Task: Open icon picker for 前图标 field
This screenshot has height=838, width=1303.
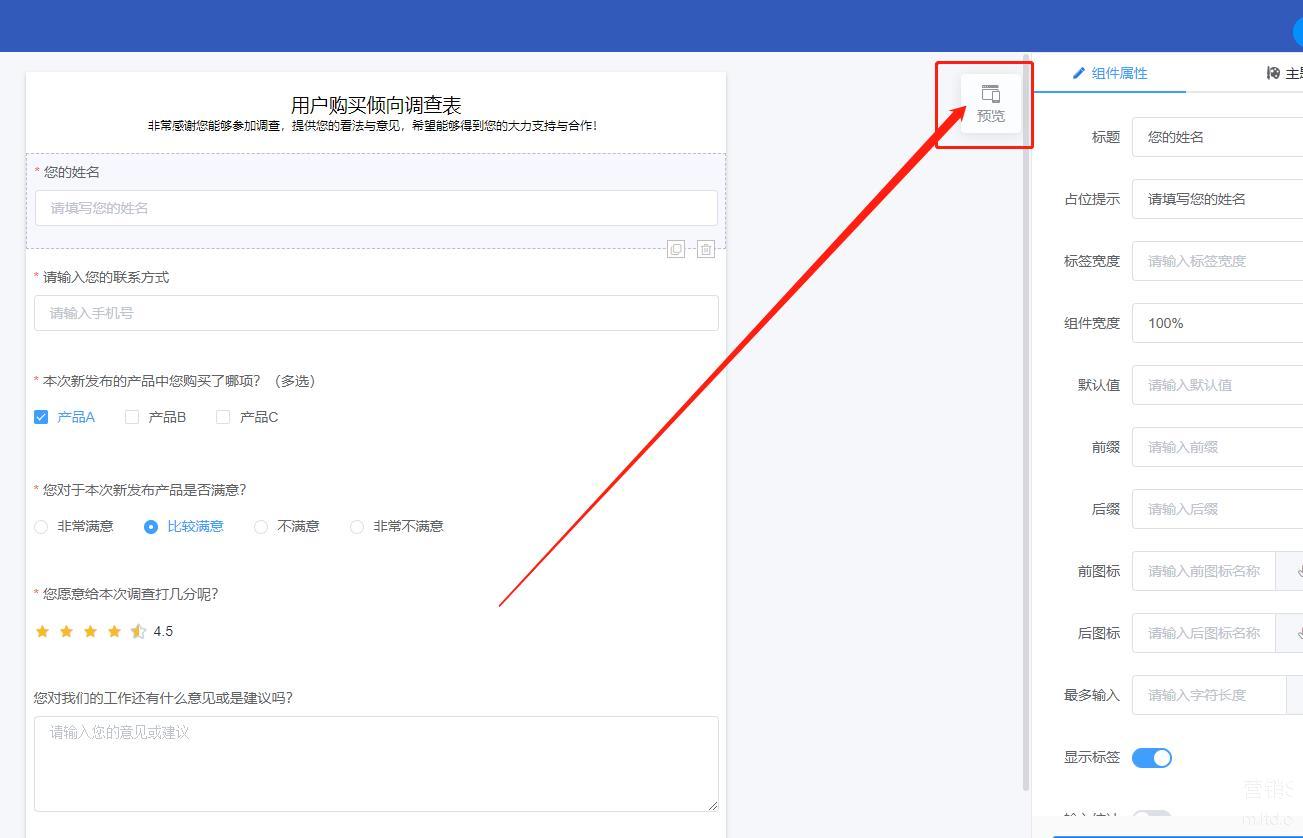Action: (1294, 571)
